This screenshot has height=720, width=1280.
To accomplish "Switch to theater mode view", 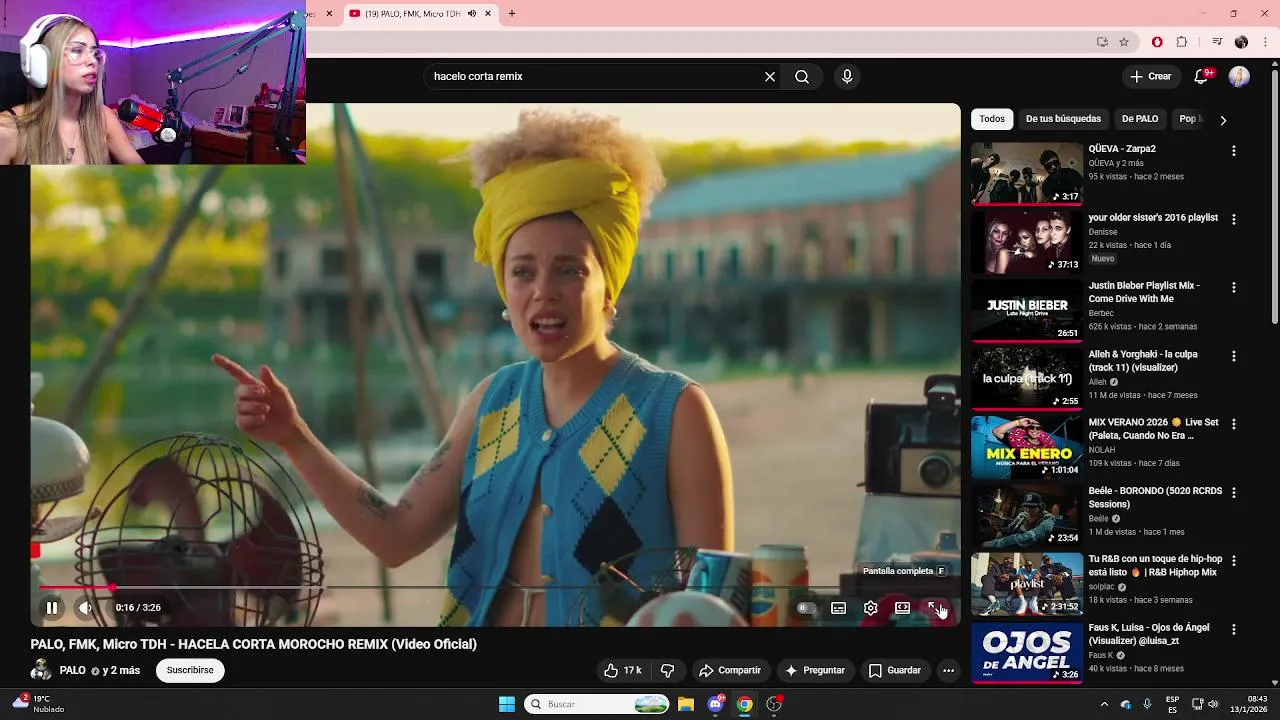I will [x=902, y=608].
